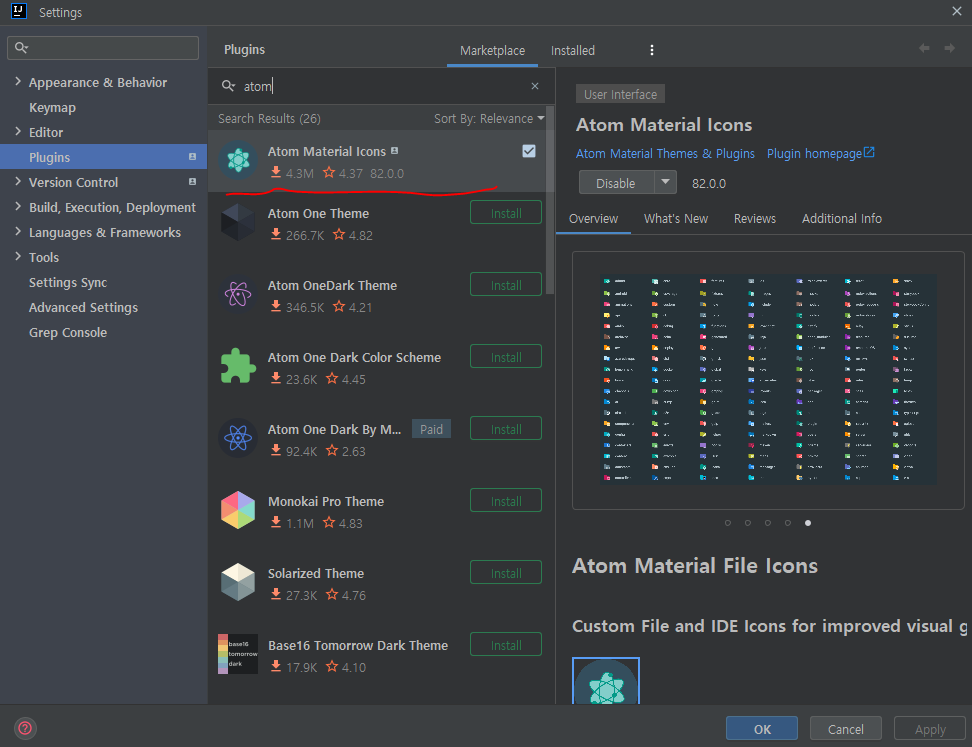This screenshot has height=747, width=972.
Task: Install the Base16 Tomorrow Dark Theme plugin
Action: (x=506, y=644)
